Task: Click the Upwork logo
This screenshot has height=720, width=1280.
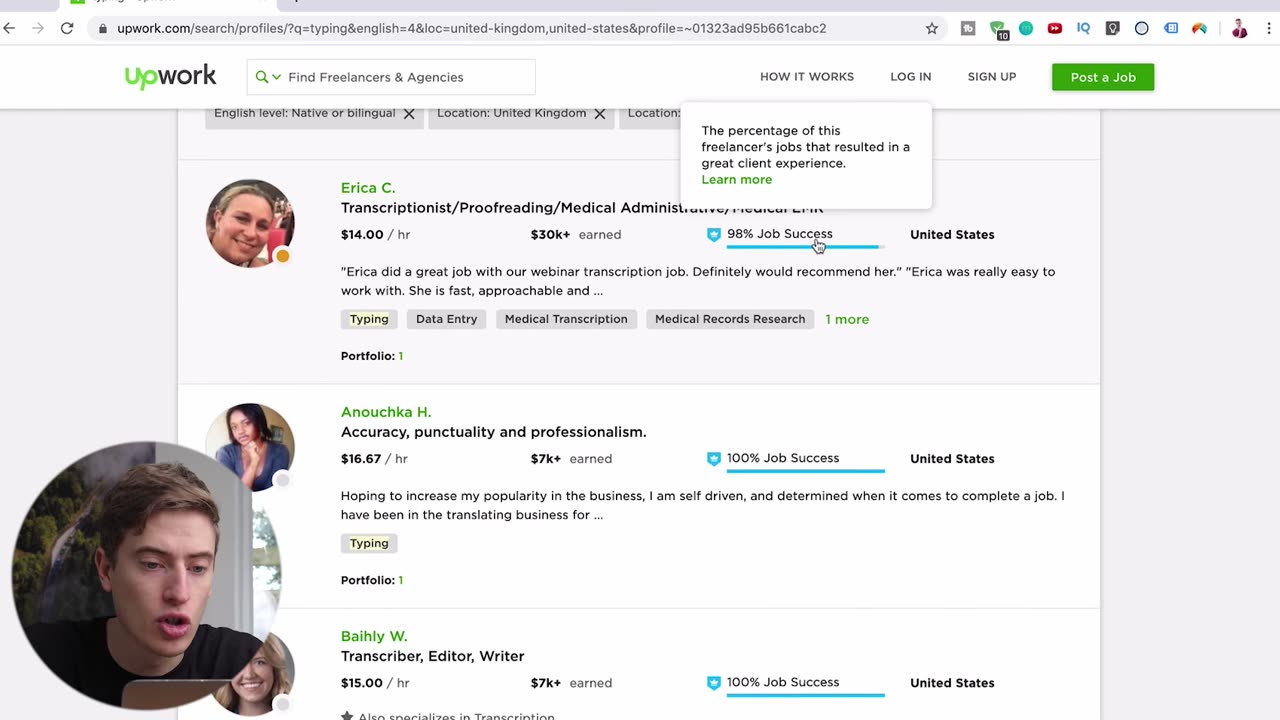Action: [x=170, y=76]
